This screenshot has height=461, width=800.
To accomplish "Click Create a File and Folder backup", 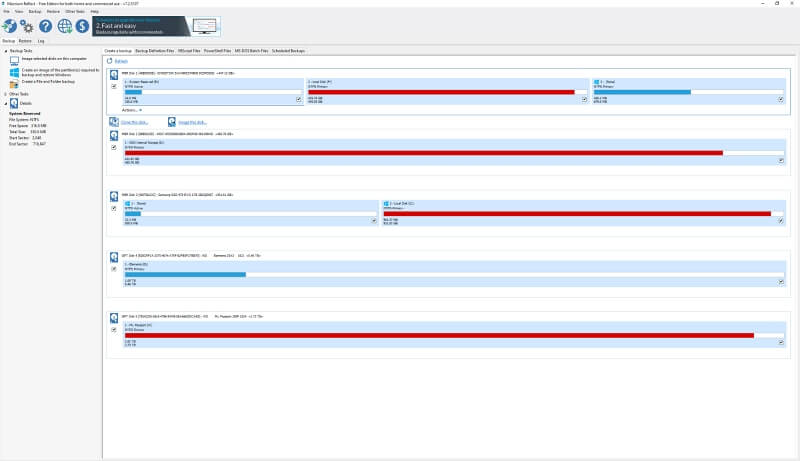I will tap(48, 82).
